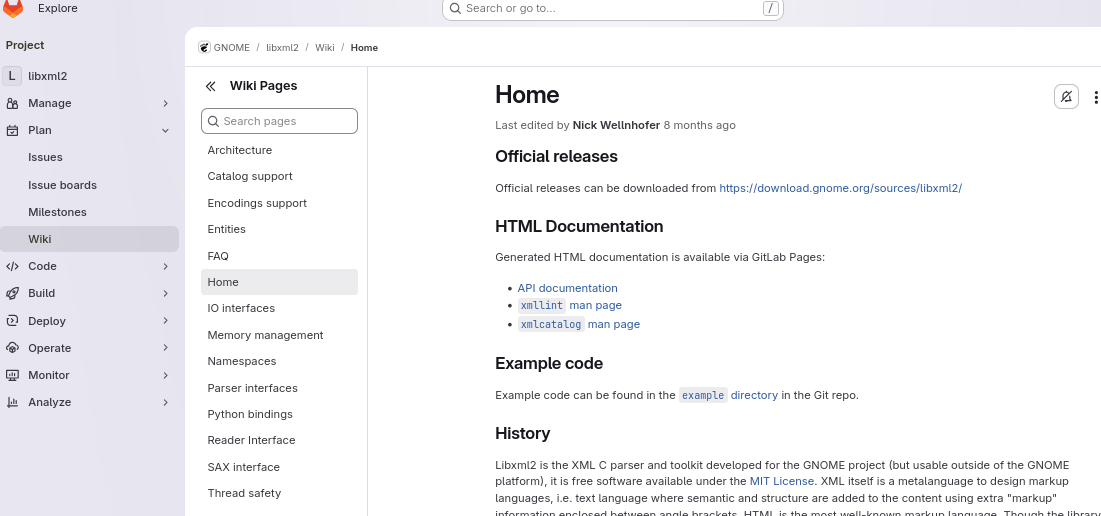Click the Analyze chart icon
This screenshot has width=1101, height=516.
click(12, 402)
